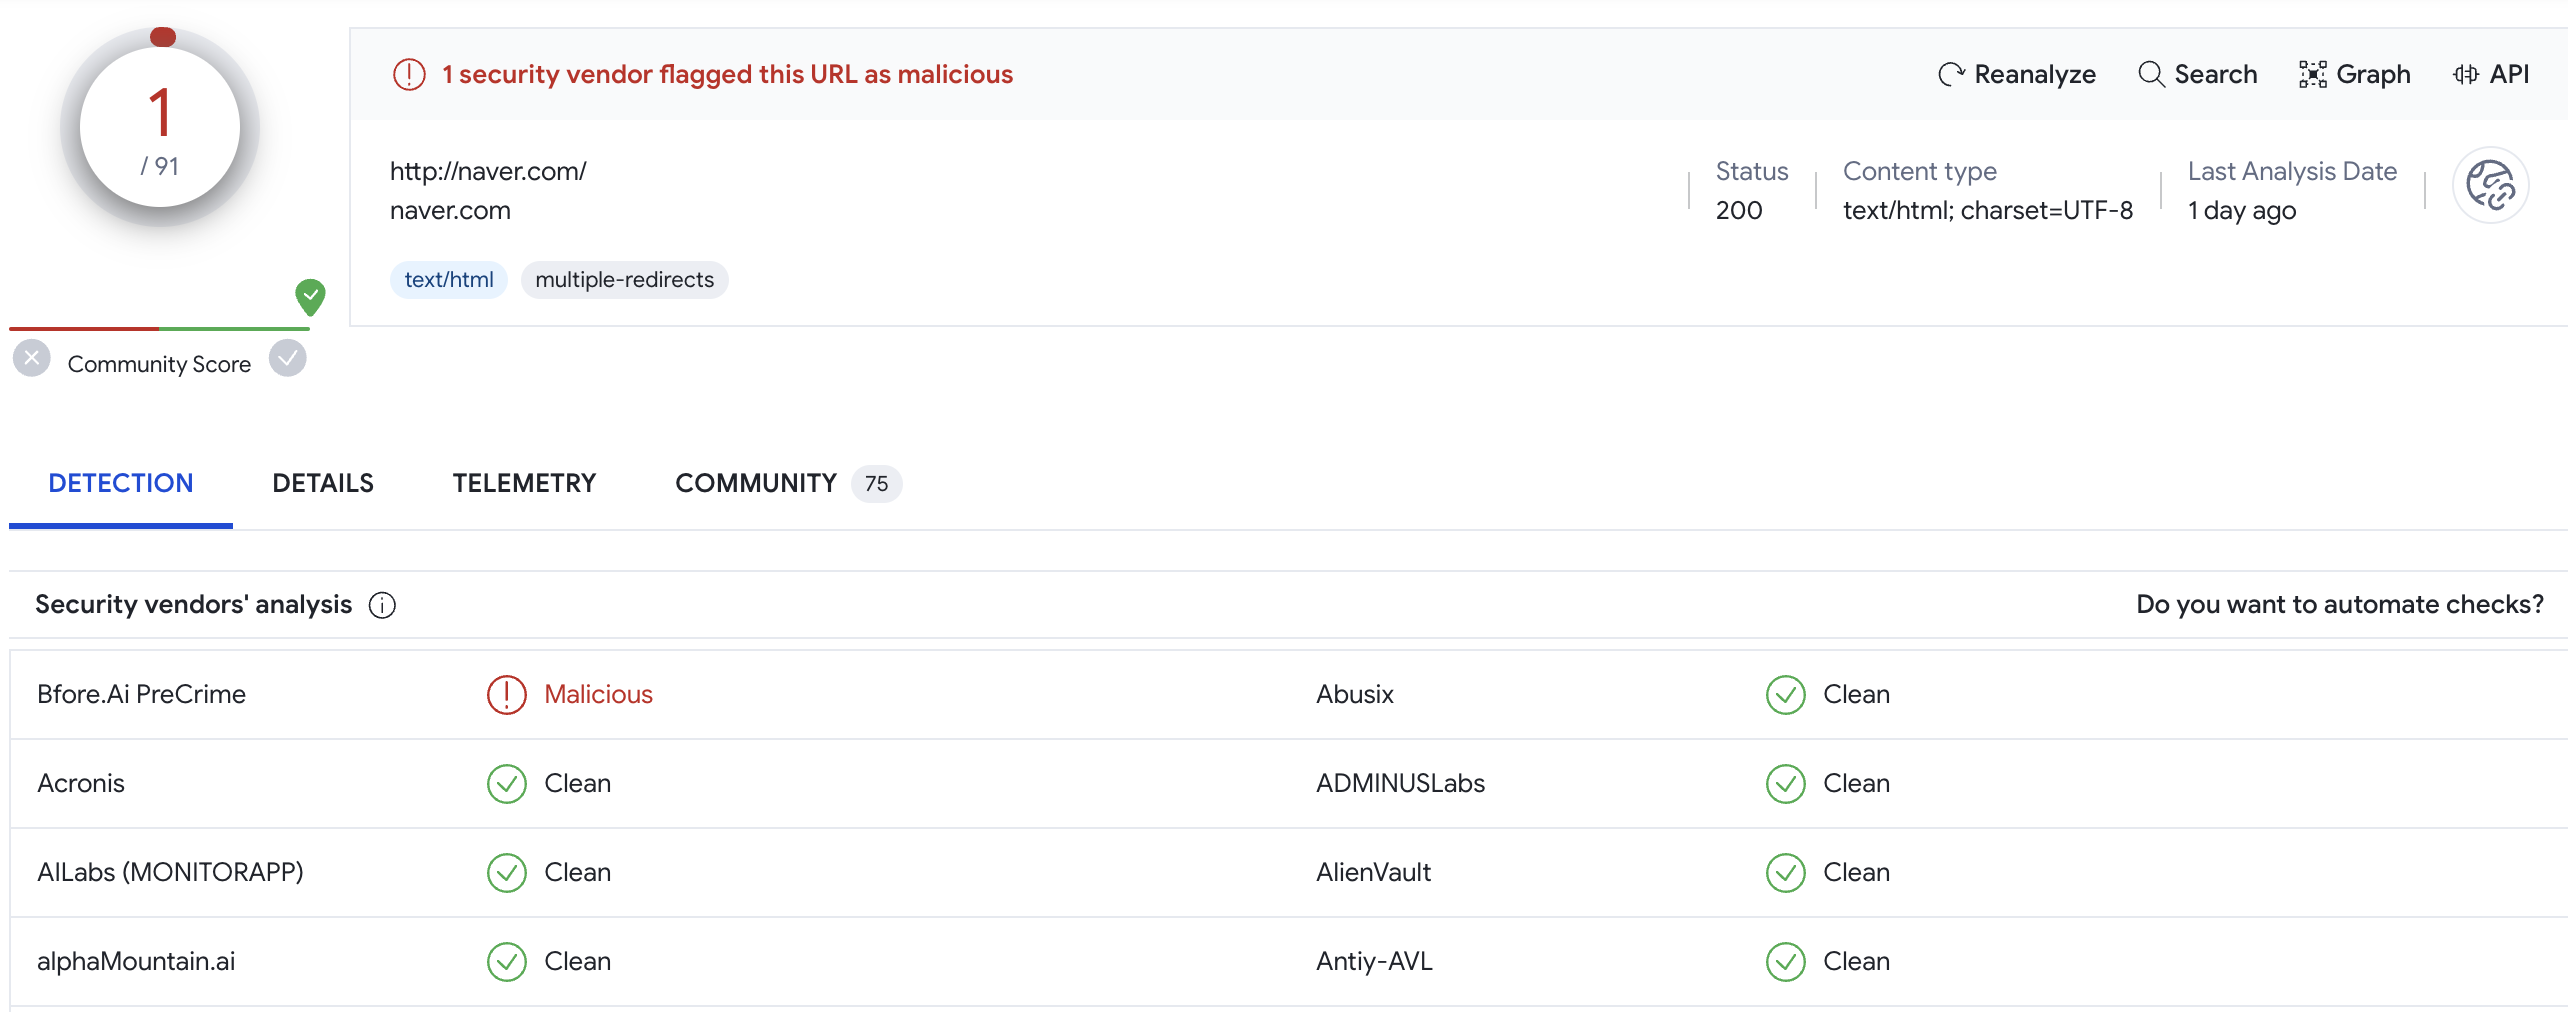Click the Clean checkmark icon for ADMINUSLabs
Viewport: 2568px width, 1012px height.
1786,784
